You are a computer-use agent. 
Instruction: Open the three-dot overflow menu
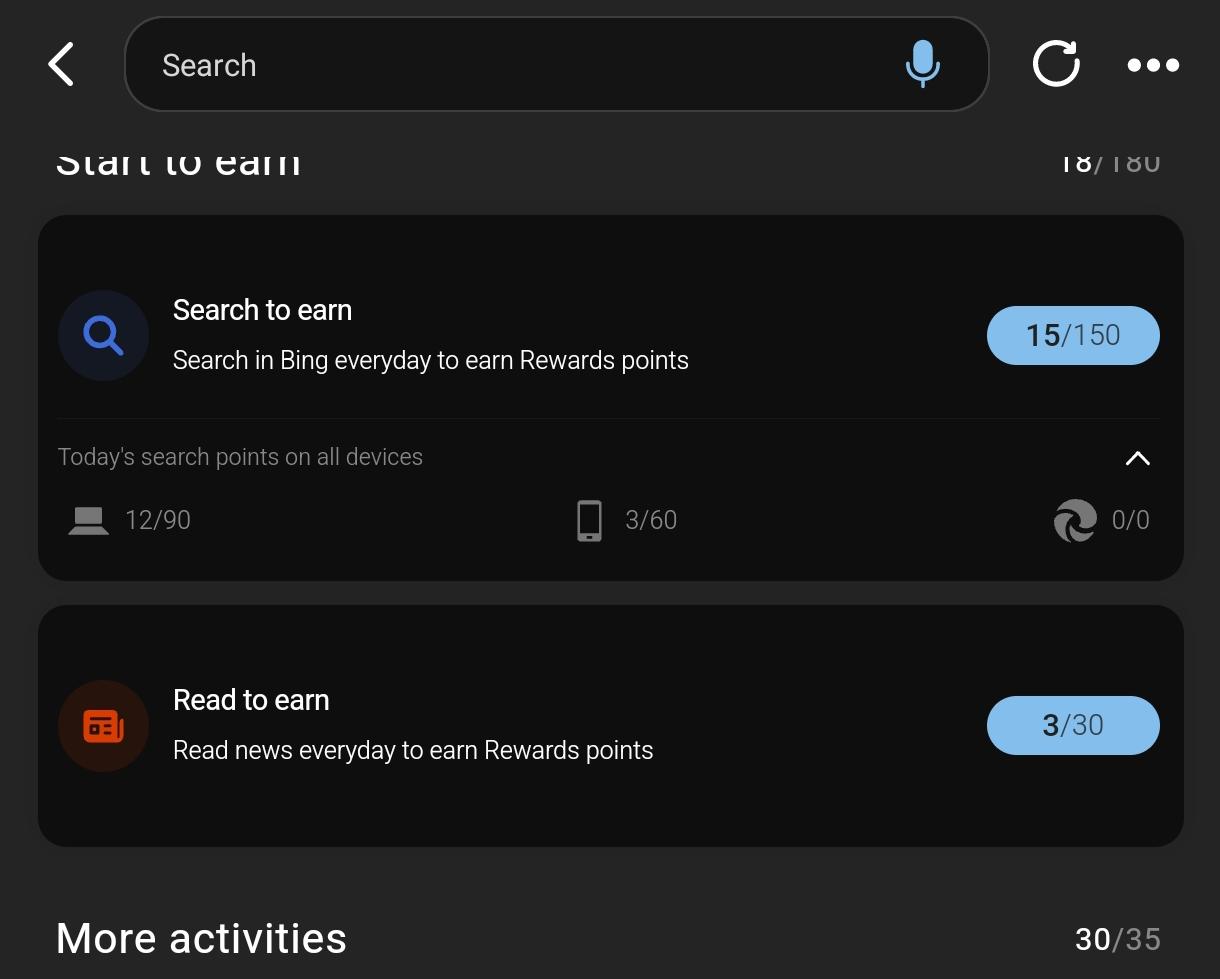(x=1152, y=64)
